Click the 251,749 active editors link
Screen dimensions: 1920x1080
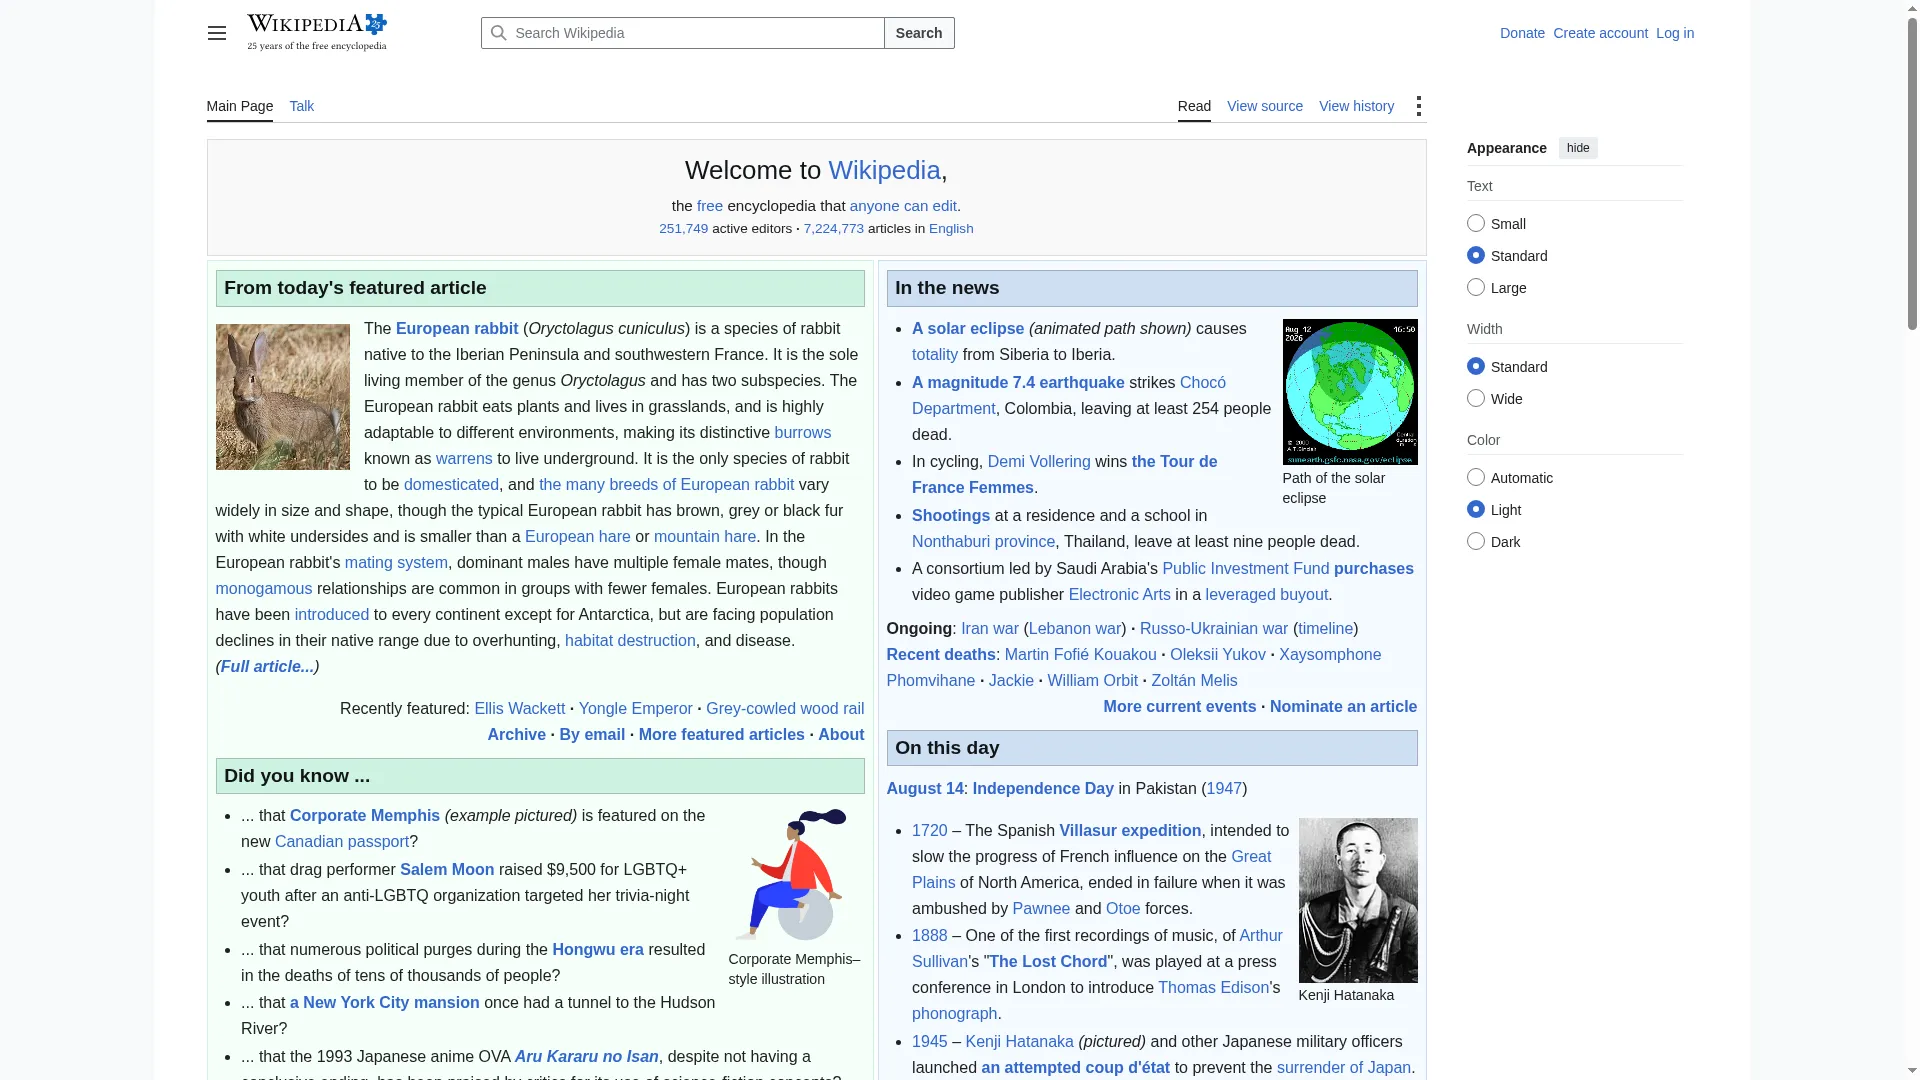point(684,228)
